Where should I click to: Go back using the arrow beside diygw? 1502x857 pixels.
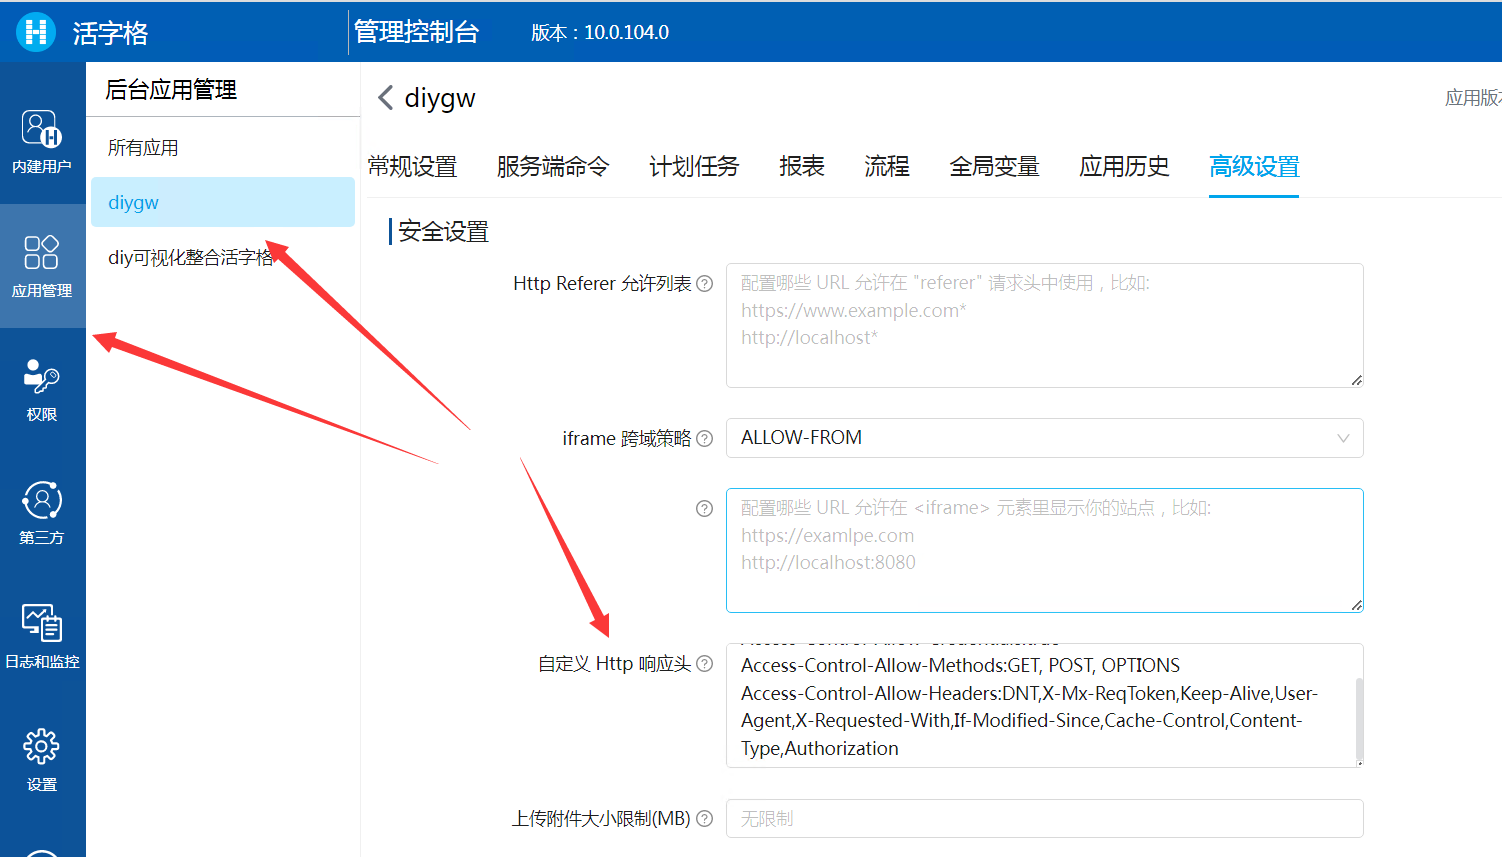pos(385,98)
